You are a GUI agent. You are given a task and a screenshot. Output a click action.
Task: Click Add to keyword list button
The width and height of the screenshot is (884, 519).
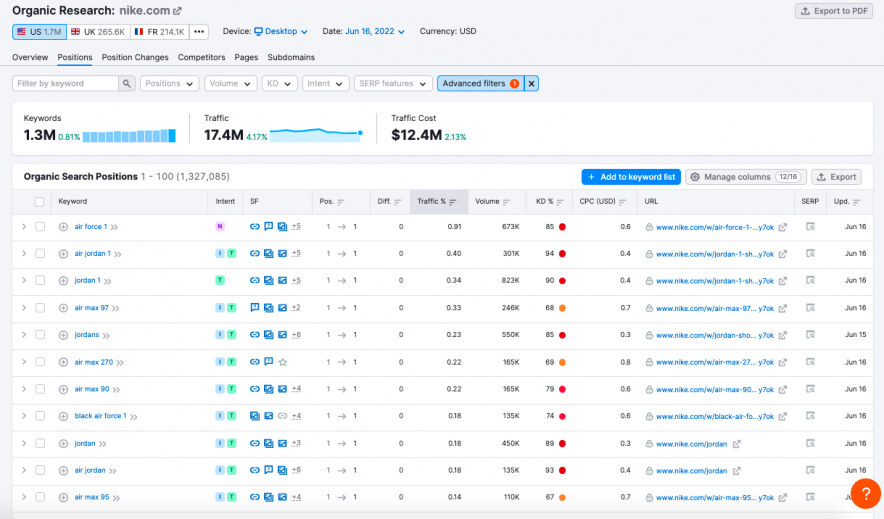click(630, 177)
